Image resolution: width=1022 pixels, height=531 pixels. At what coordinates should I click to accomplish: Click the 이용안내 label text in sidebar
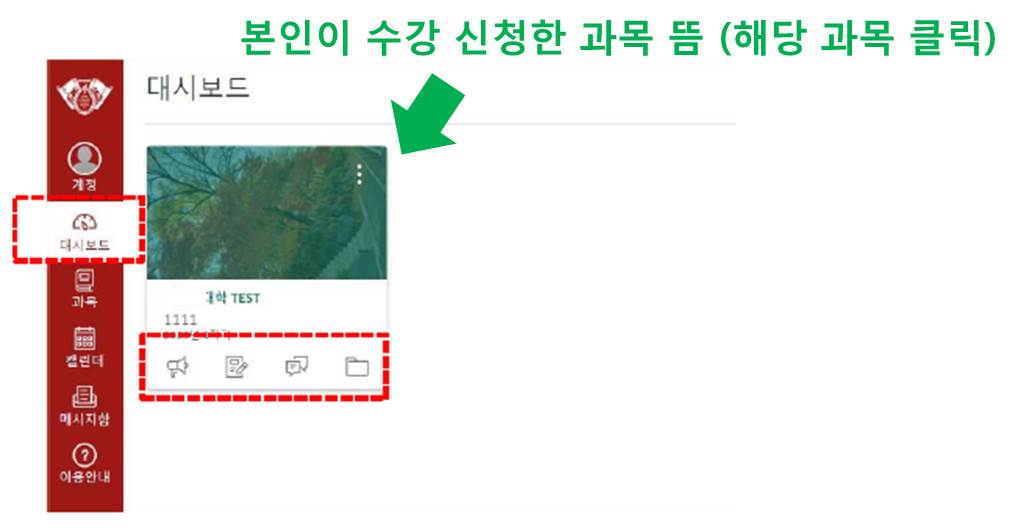coord(85,477)
